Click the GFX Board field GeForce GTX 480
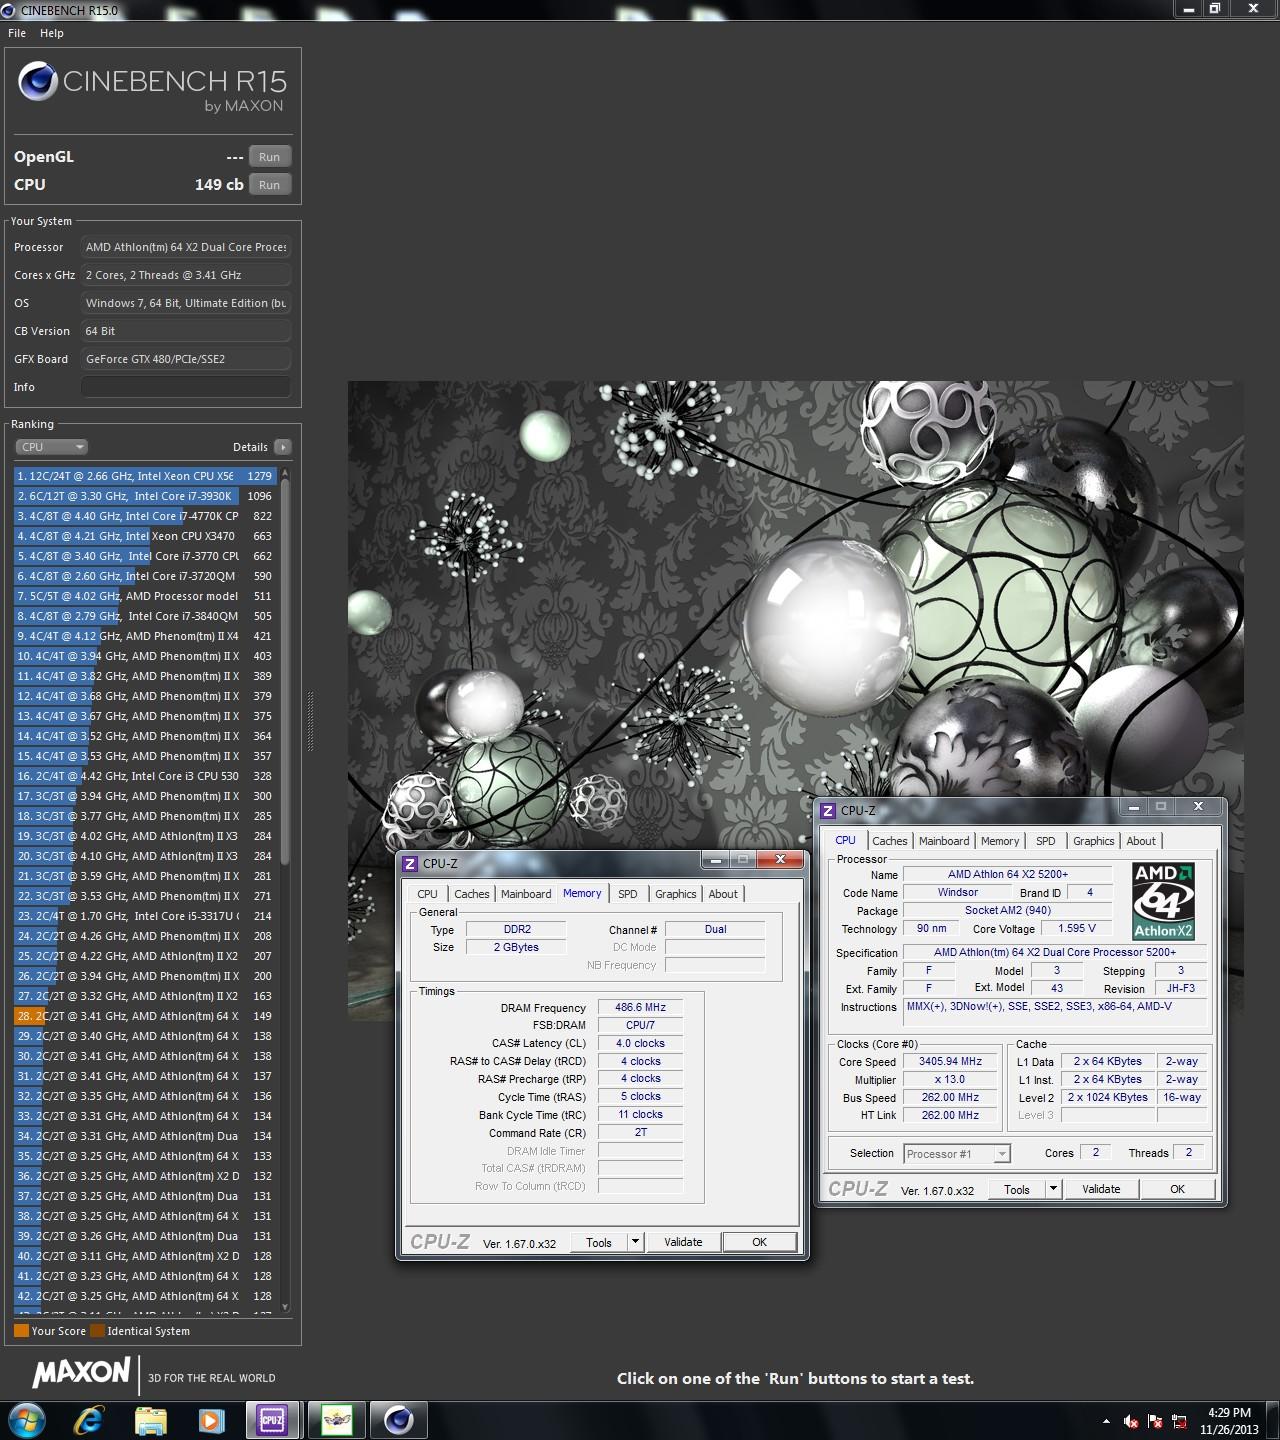This screenshot has width=1280, height=1440. (186, 359)
